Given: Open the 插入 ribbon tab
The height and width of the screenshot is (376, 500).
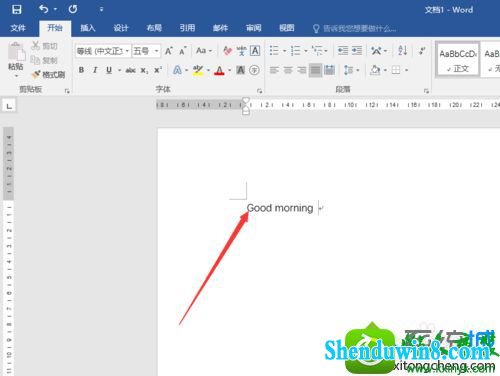Looking at the screenshot, I should click(88, 28).
